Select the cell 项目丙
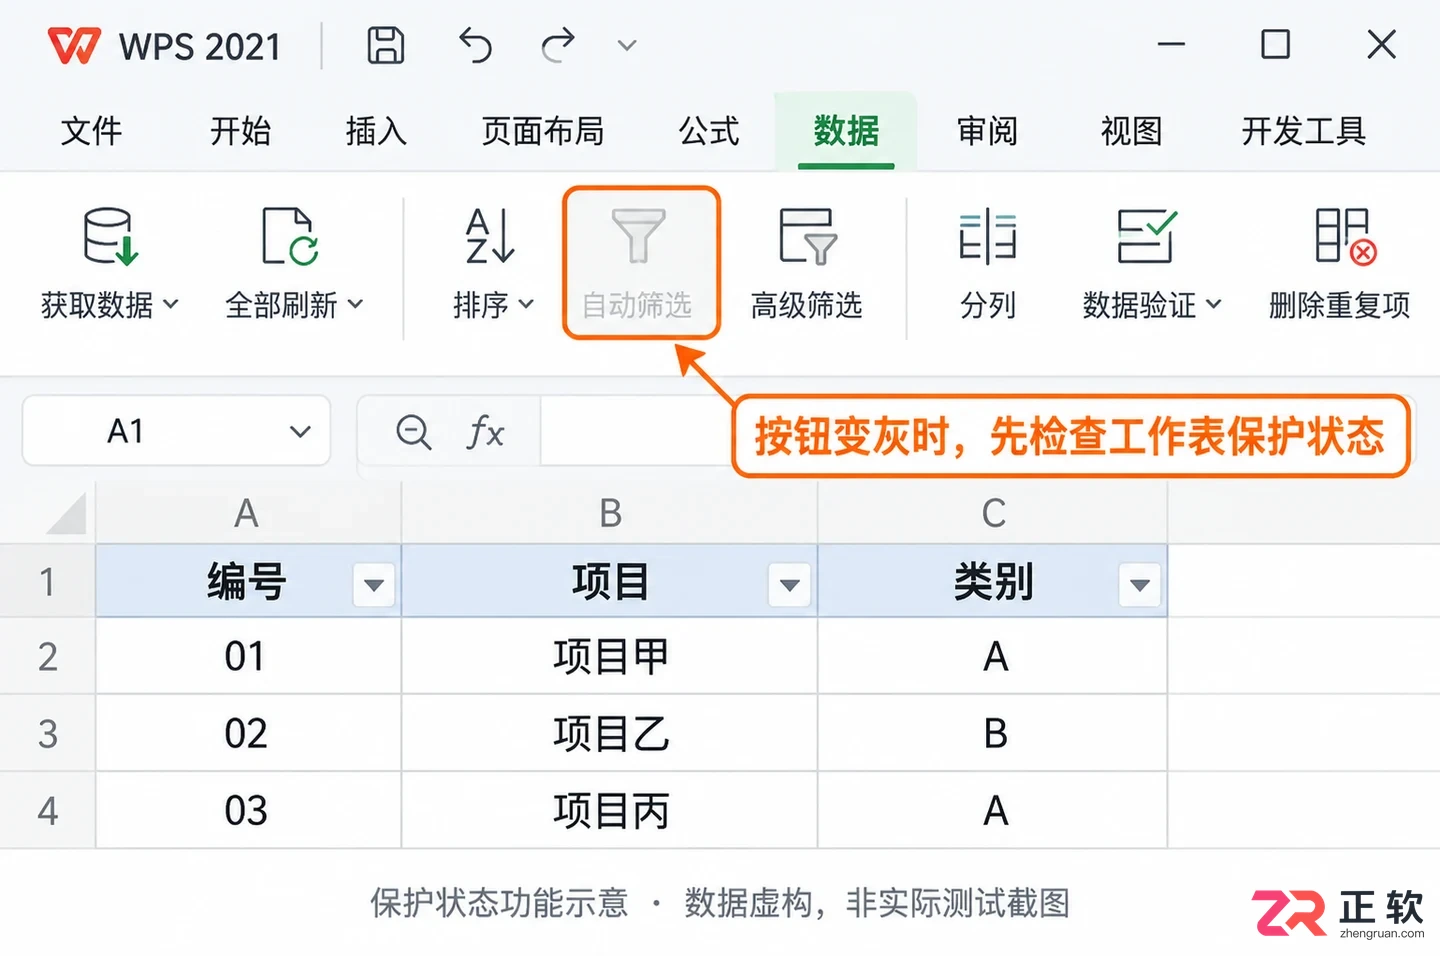Screen dimensions: 1440x956 pos(610,810)
